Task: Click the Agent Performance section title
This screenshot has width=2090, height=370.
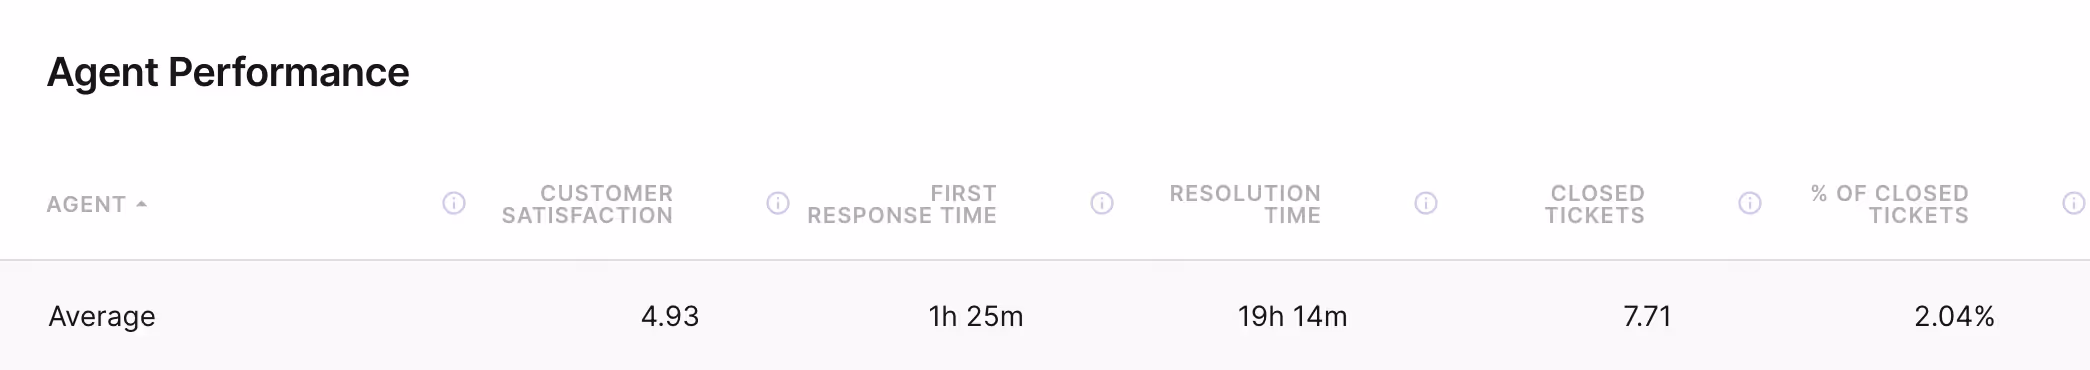Action: tap(228, 73)
